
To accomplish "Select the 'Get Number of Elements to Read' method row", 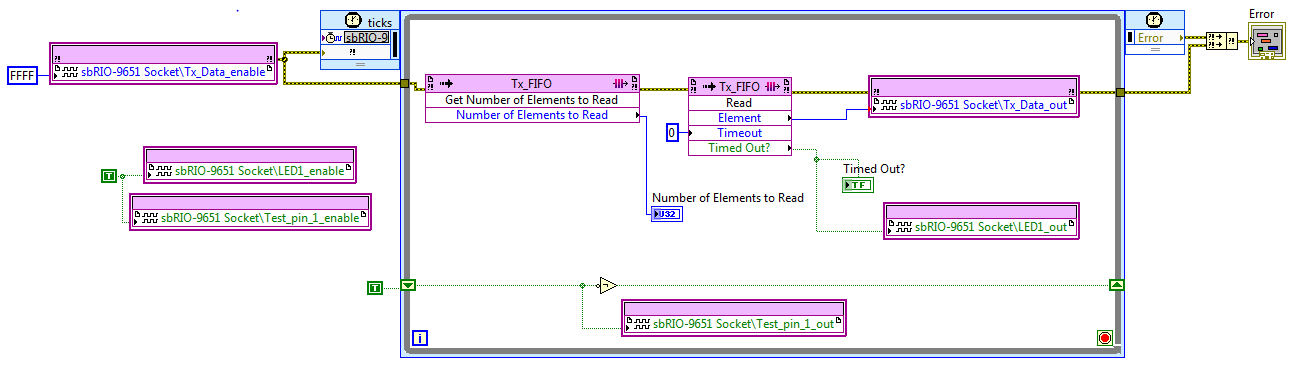I will pos(532,100).
